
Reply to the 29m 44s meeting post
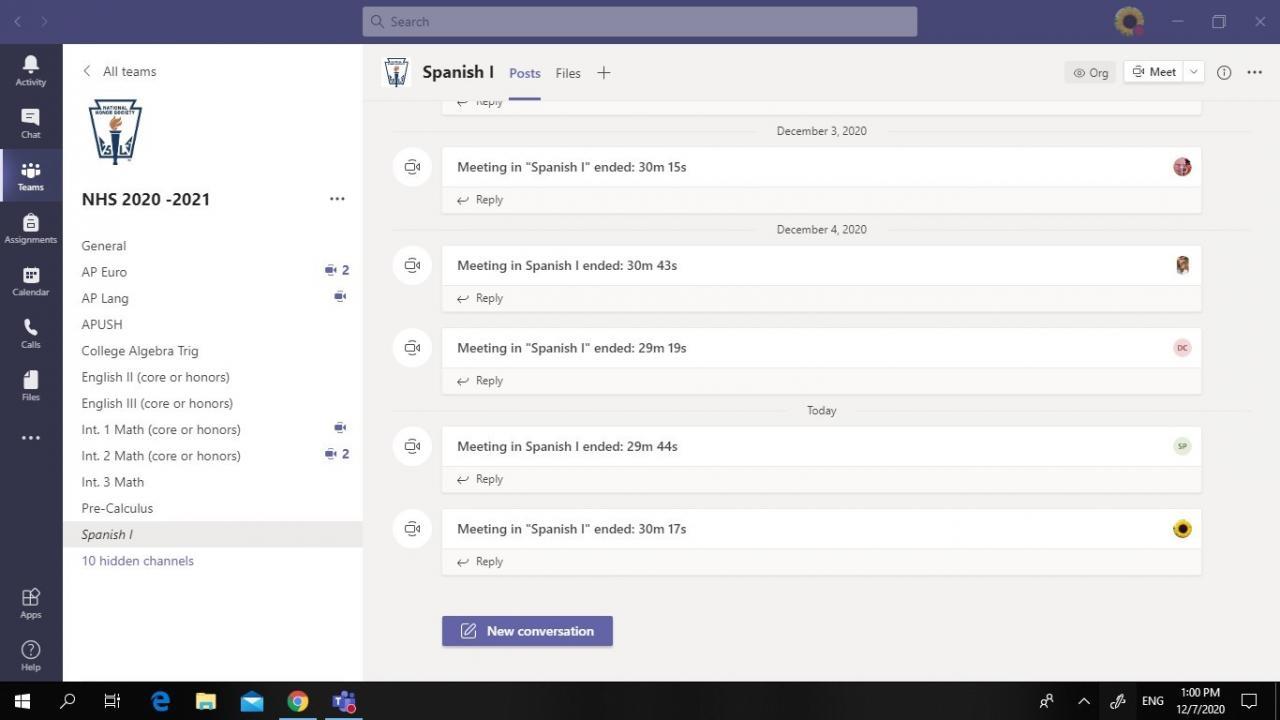(480, 479)
